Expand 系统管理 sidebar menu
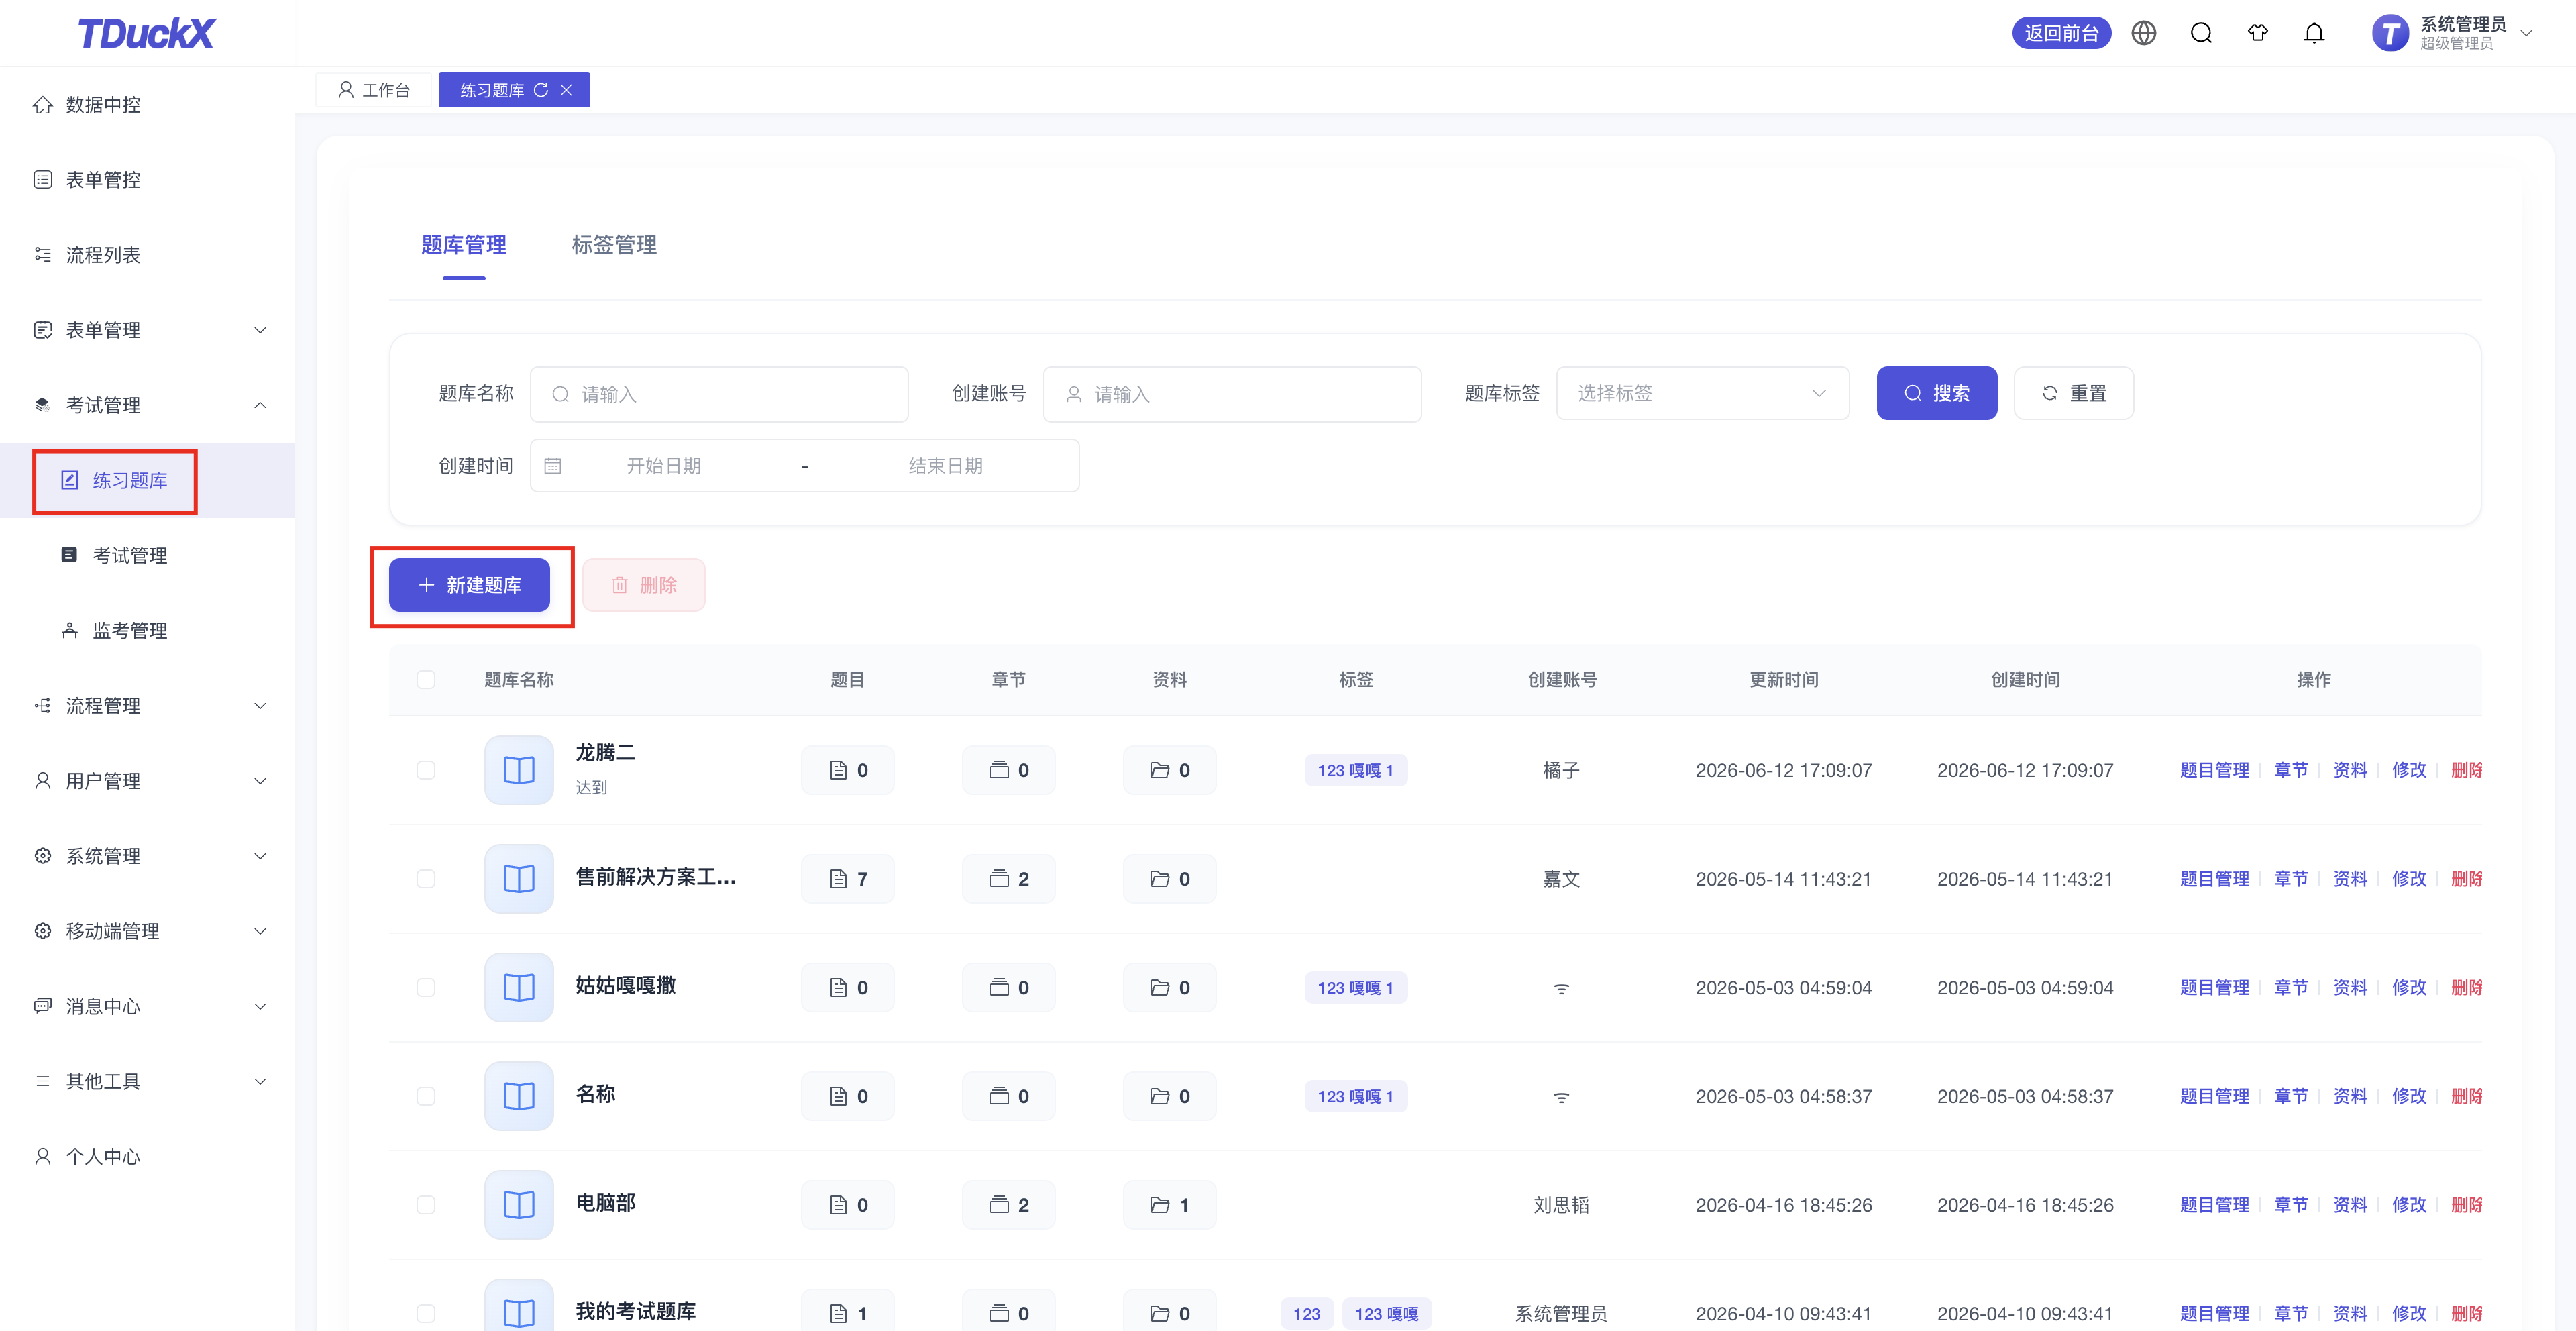 pos(147,856)
